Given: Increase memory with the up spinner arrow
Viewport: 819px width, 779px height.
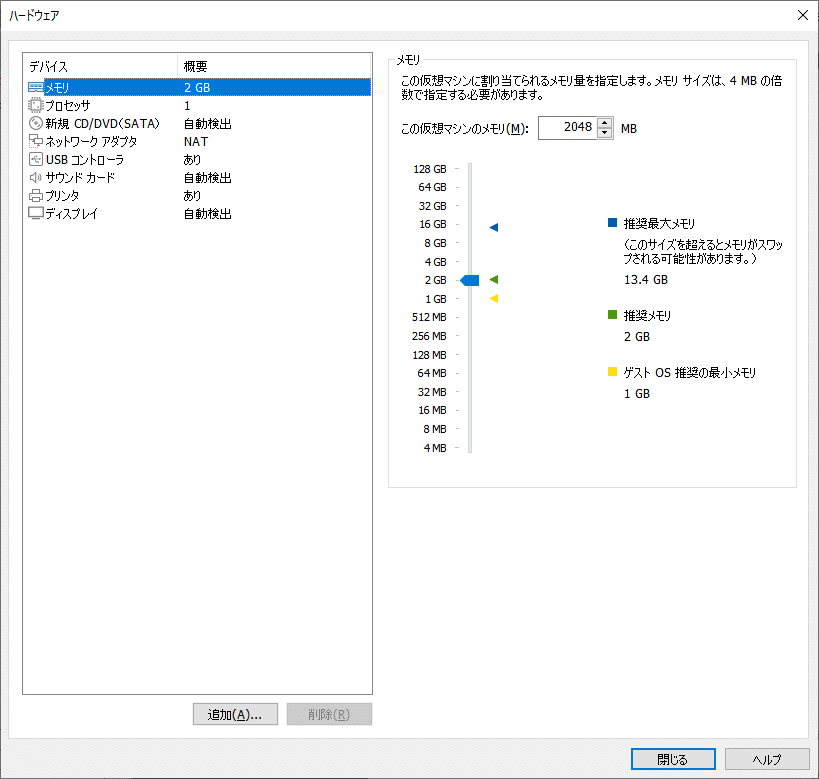Looking at the screenshot, I should 605,123.
